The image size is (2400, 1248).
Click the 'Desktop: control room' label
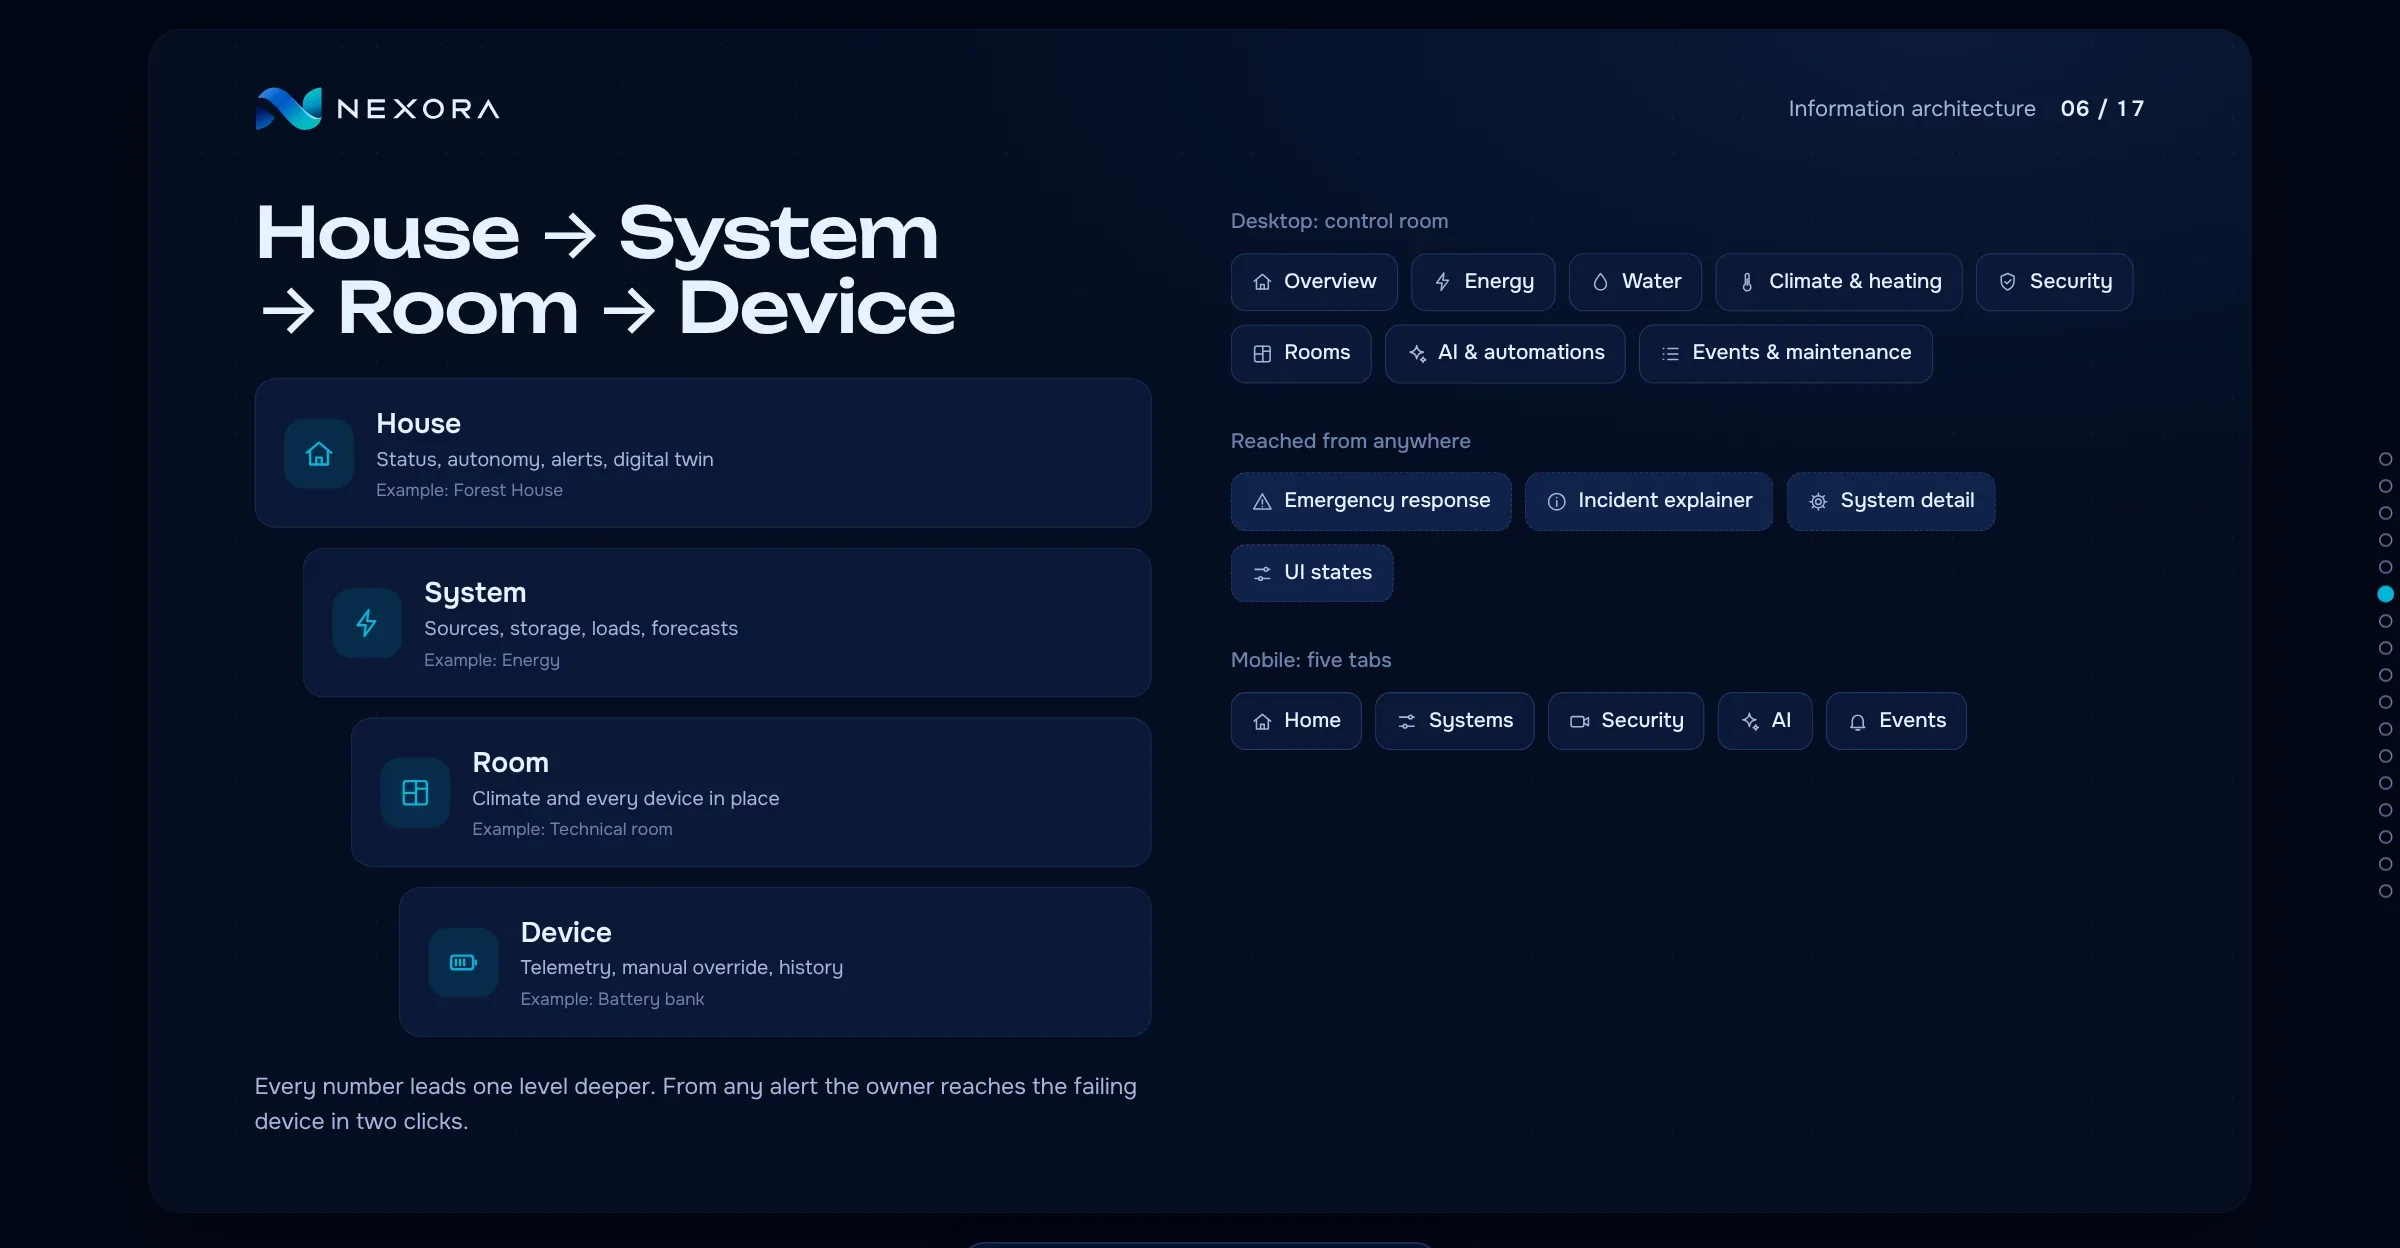point(1339,221)
